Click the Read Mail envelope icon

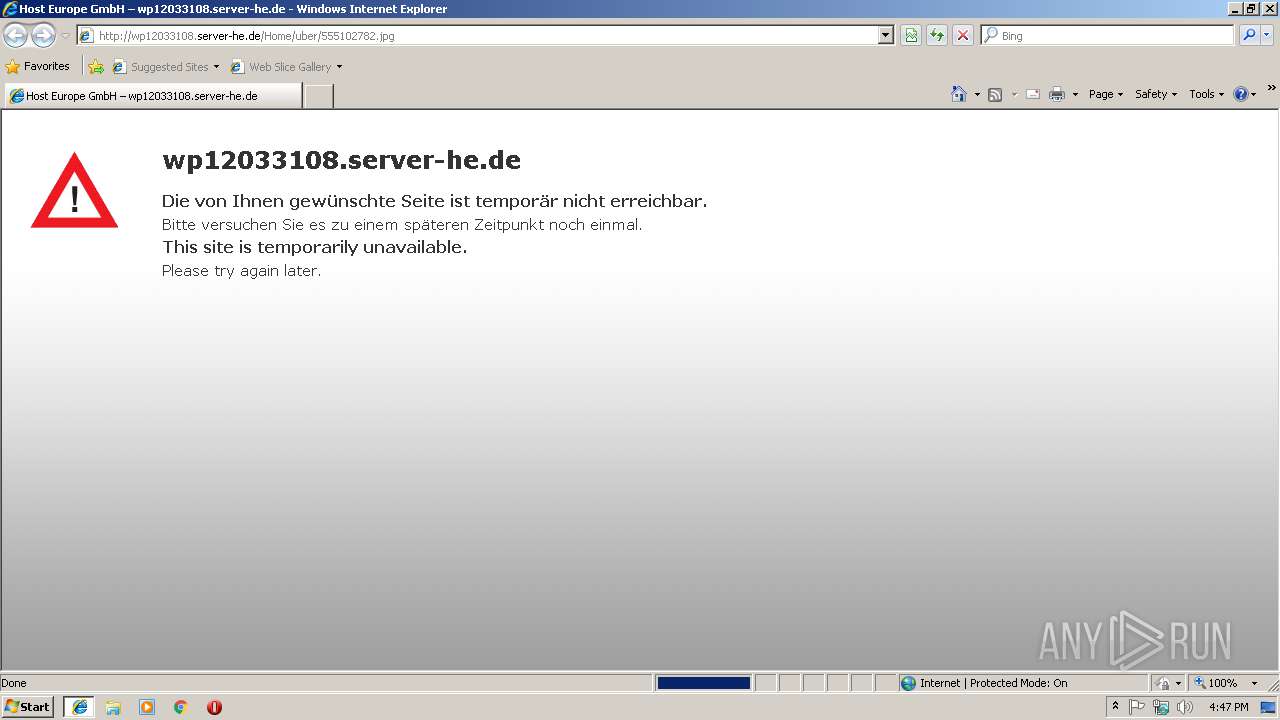[x=1033, y=94]
